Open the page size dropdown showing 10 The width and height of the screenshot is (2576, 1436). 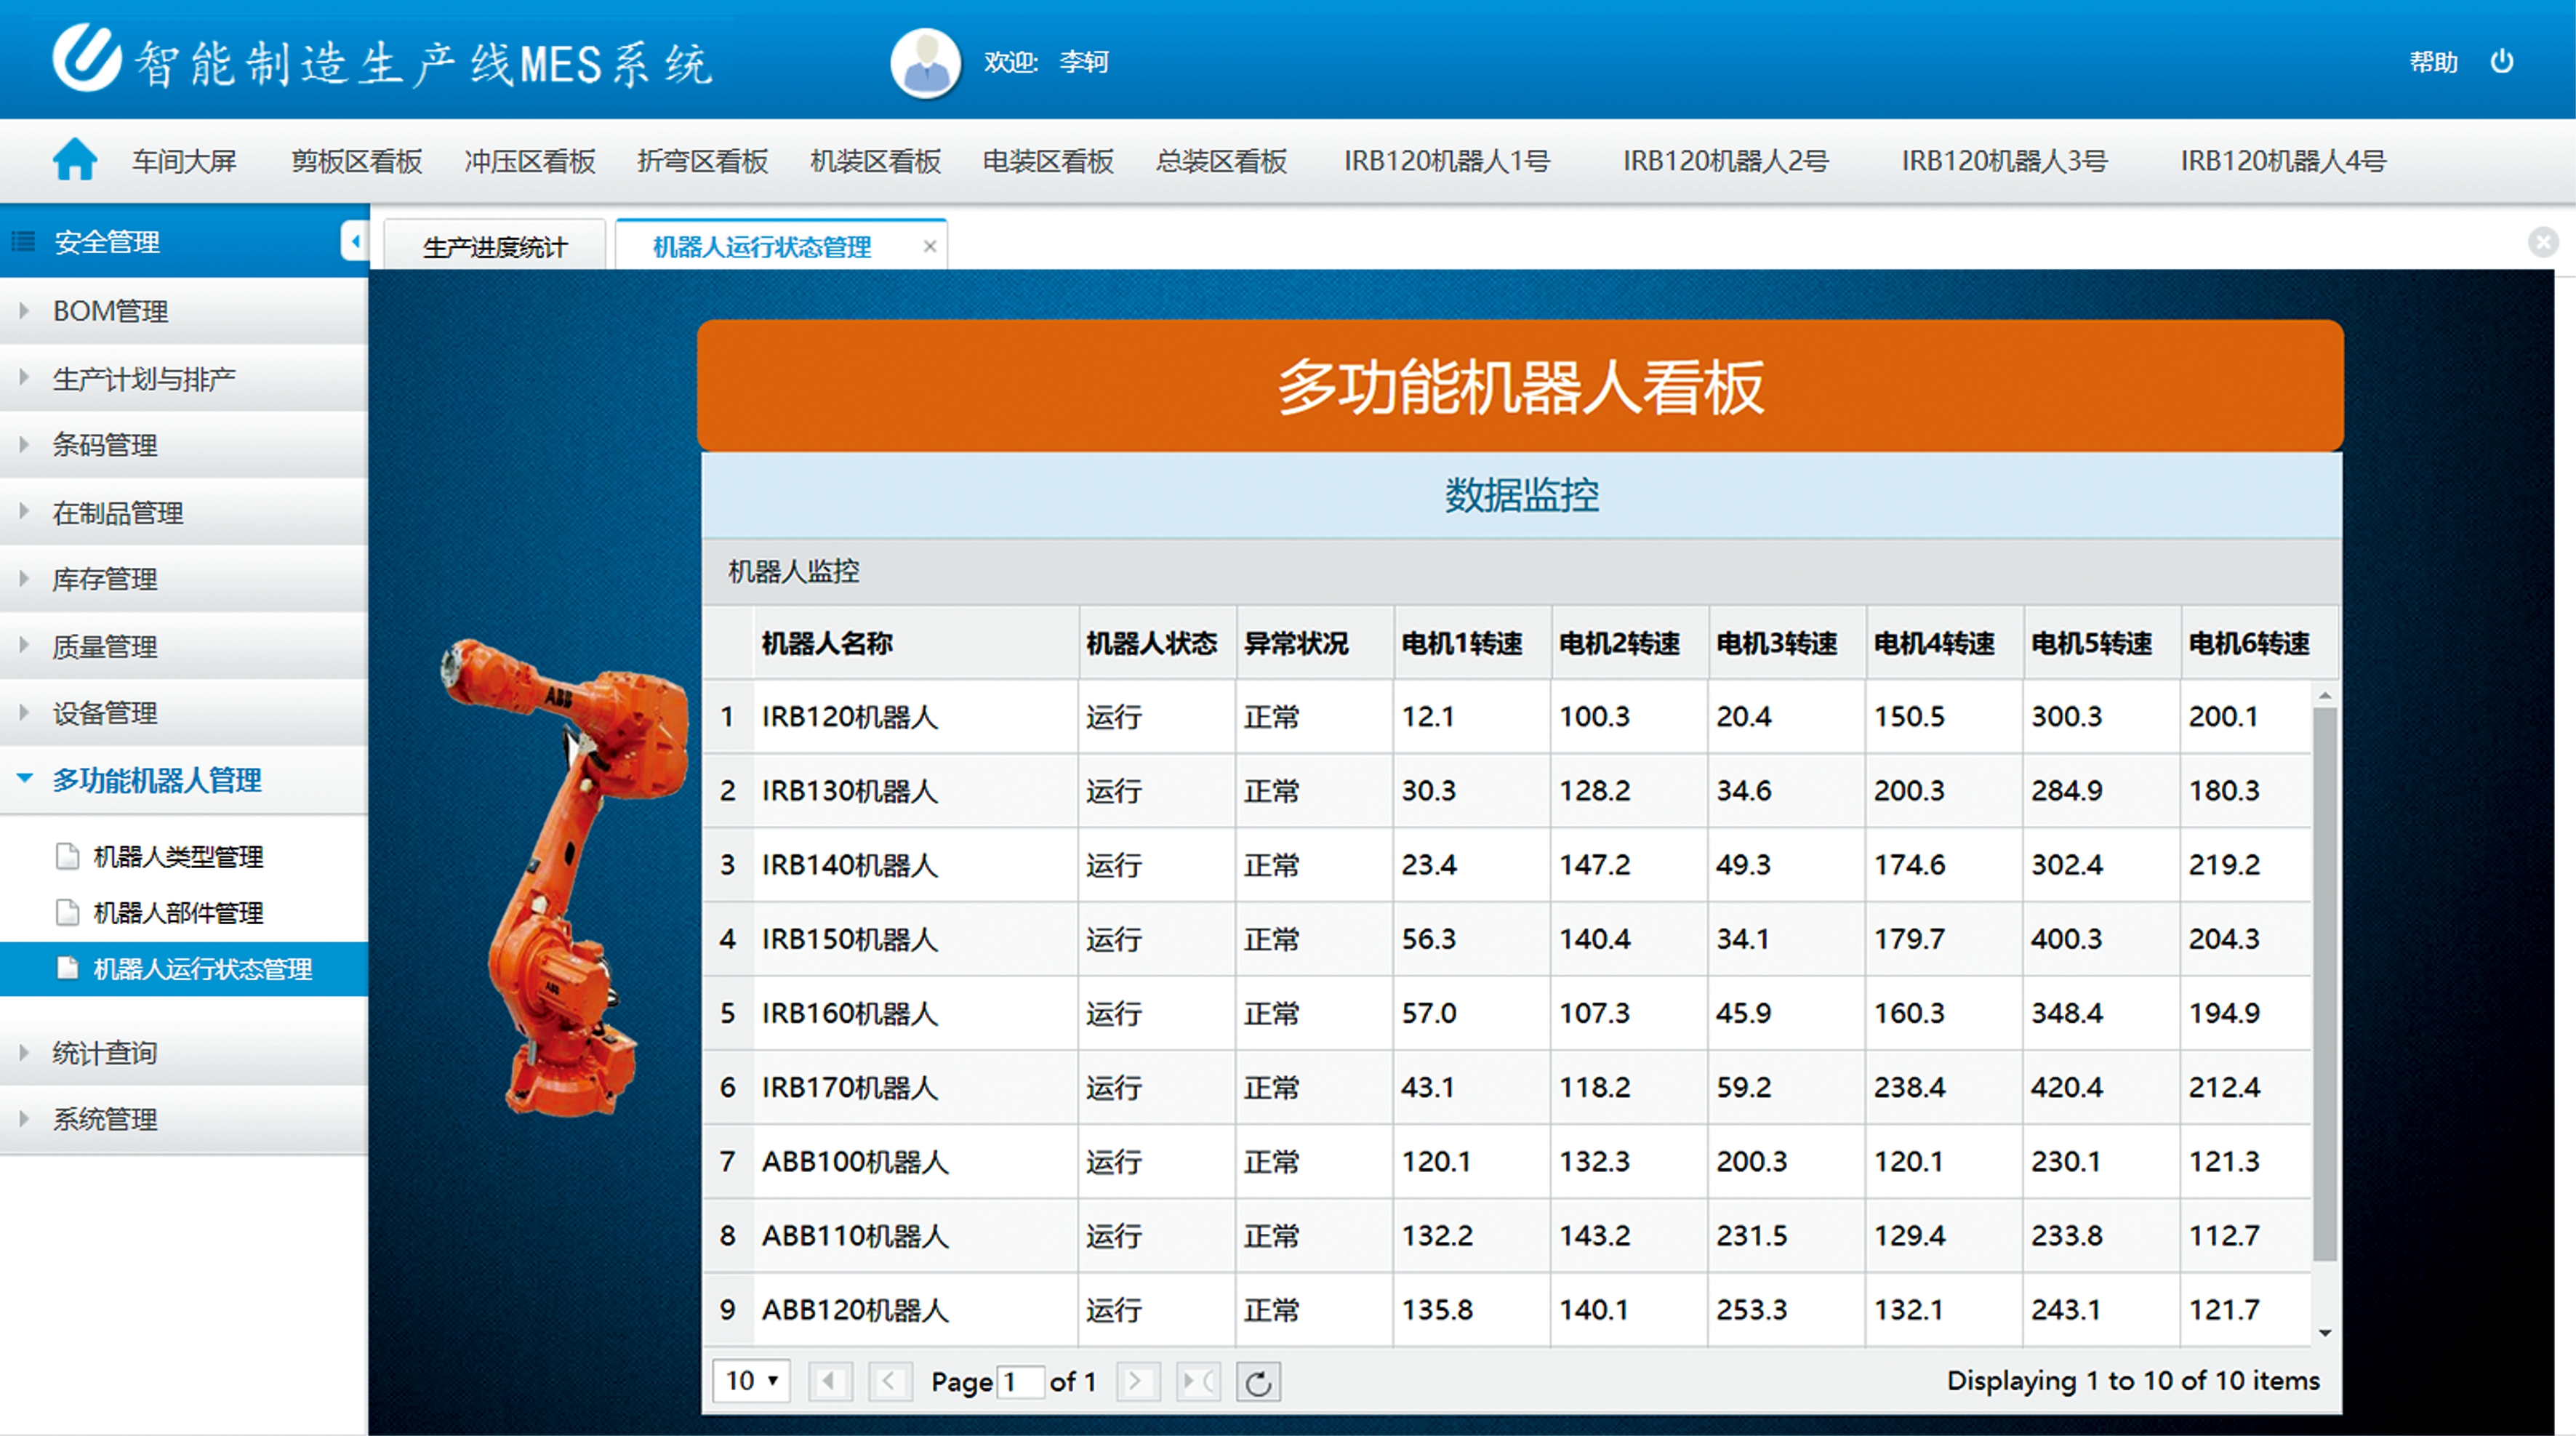751,1381
